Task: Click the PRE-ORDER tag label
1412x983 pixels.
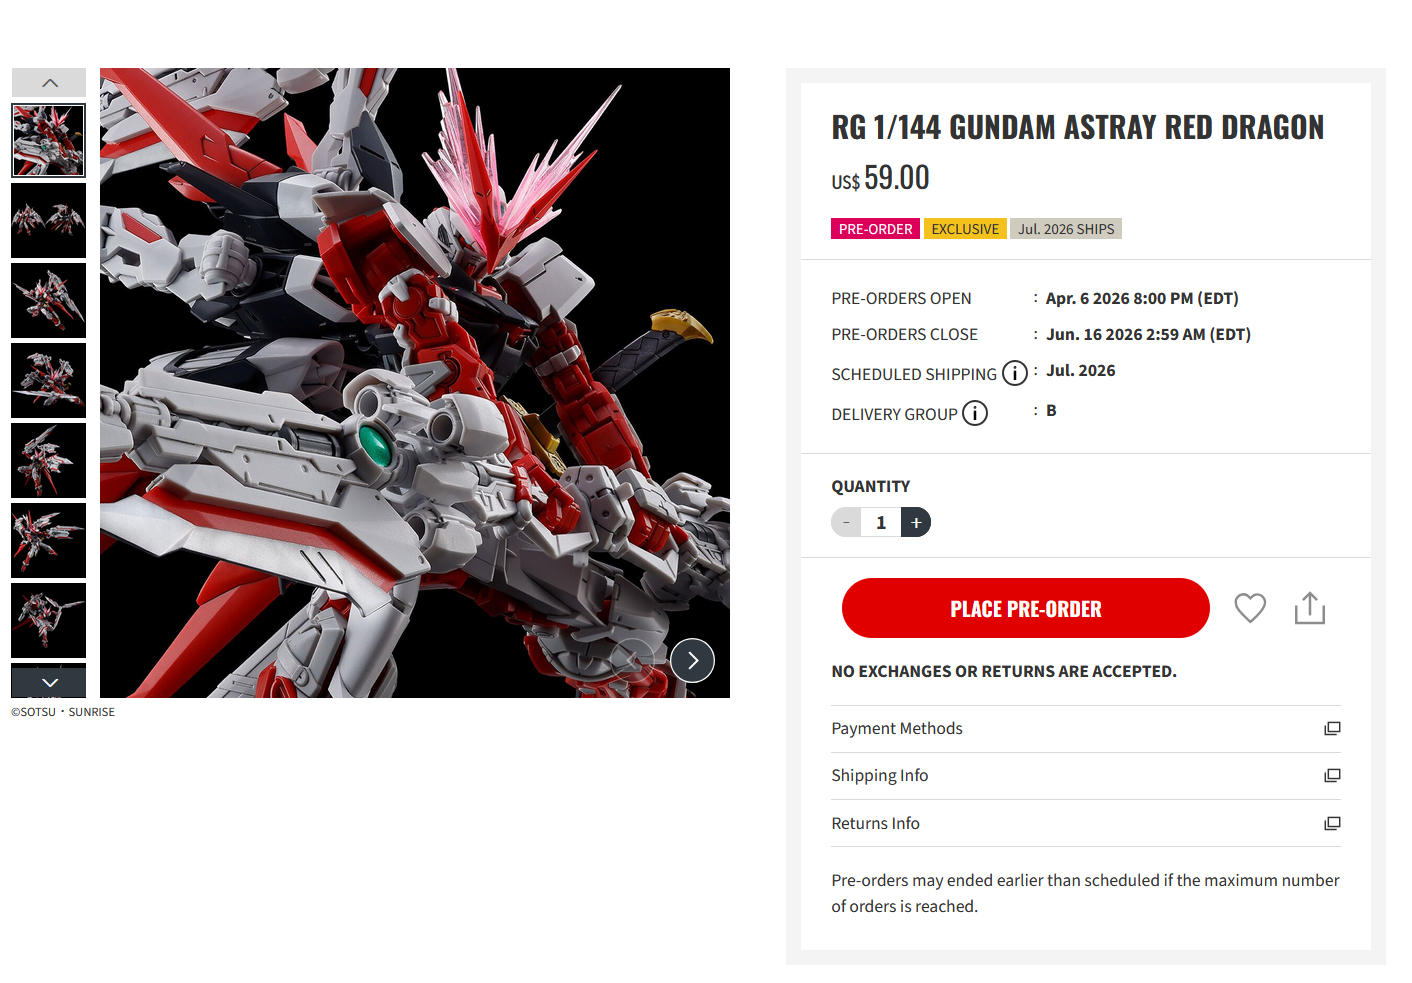Action: click(875, 229)
